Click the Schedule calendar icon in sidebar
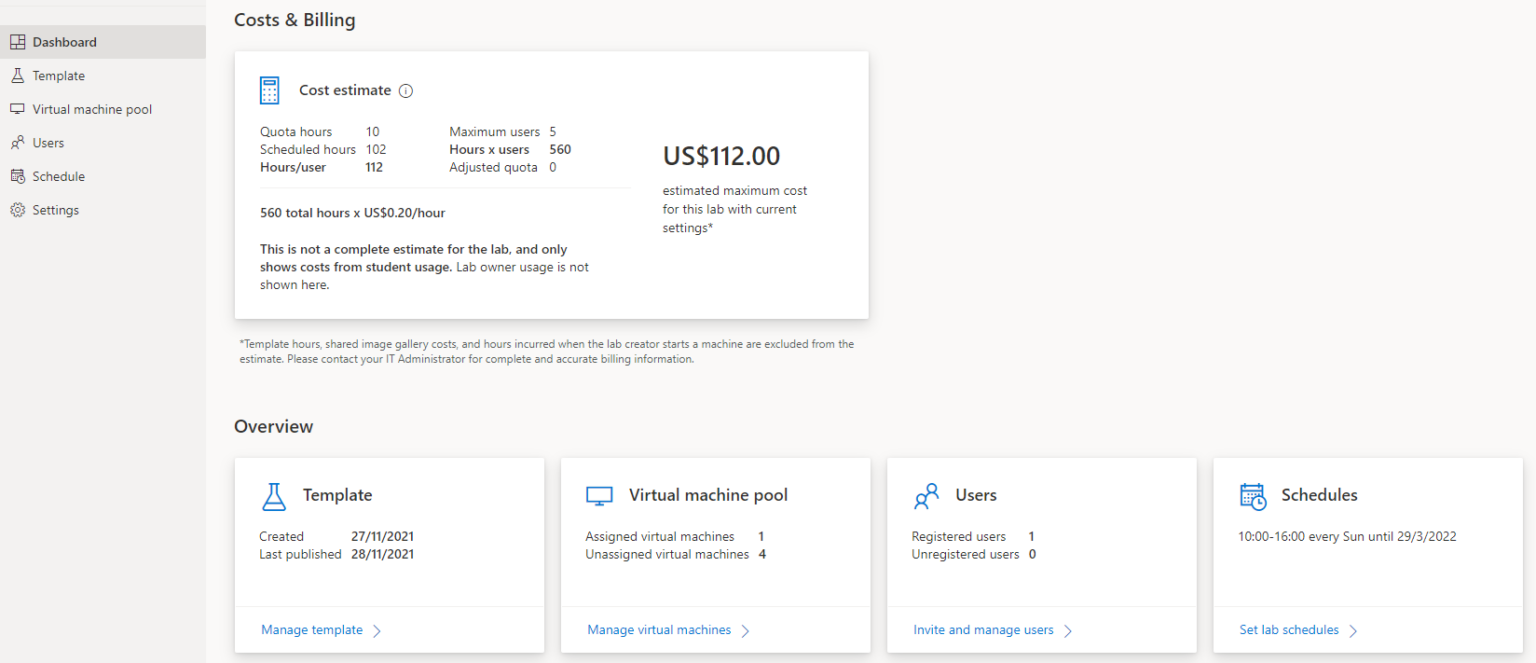Viewport: 1536px width, 663px height. click(17, 175)
